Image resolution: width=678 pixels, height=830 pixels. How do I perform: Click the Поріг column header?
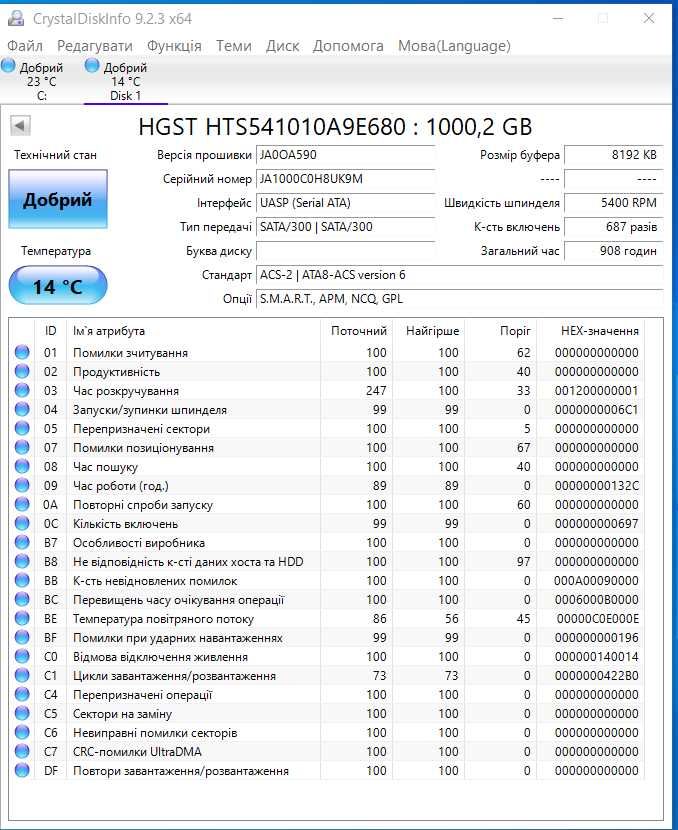501,331
